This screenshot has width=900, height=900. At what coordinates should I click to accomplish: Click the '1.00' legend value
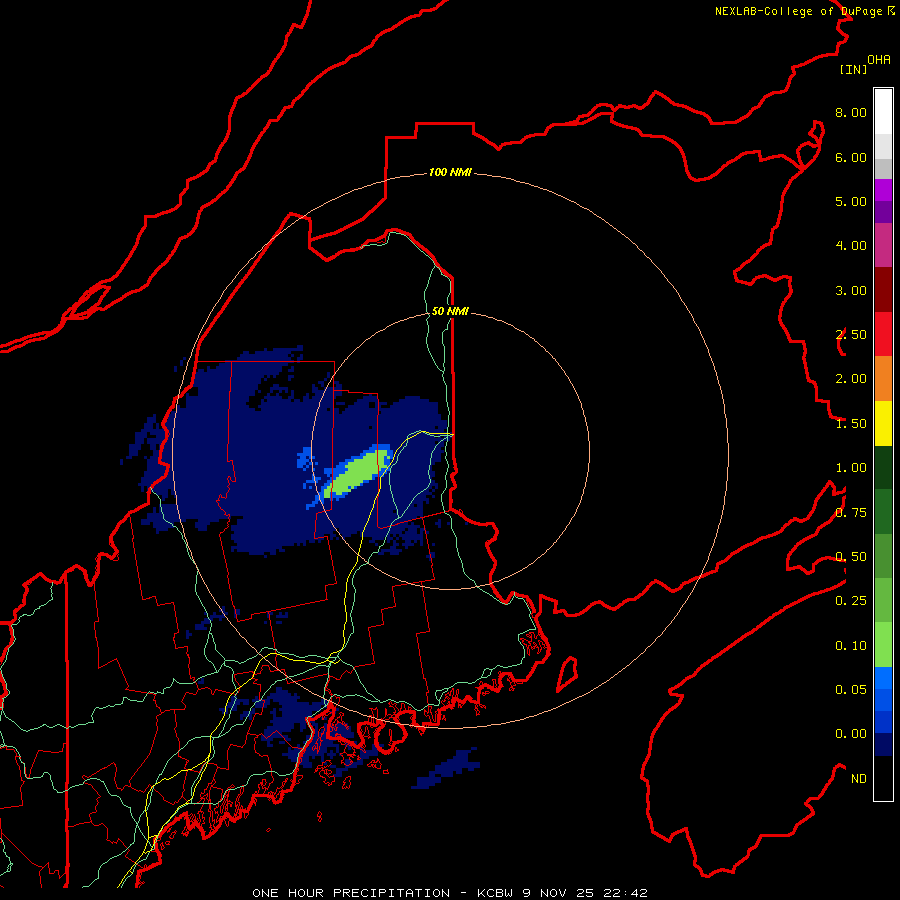pyautogui.click(x=851, y=468)
